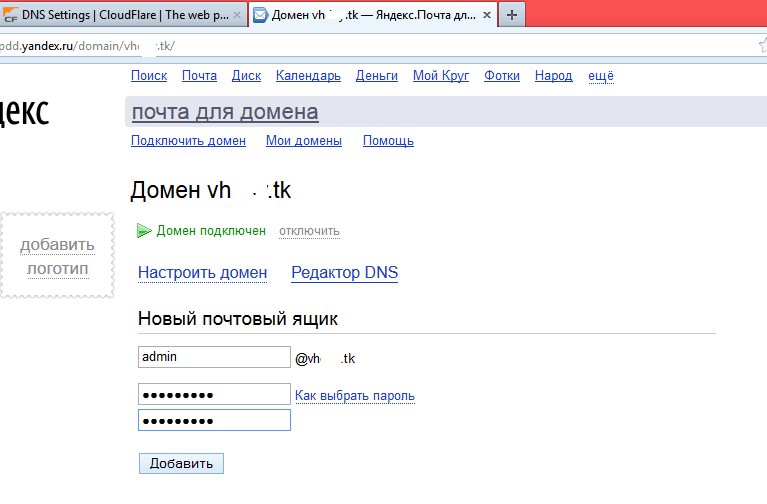This screenshot has width=767, height=504.
Task: Open the Поиск link in top navigation
Action: pos(149,76)
